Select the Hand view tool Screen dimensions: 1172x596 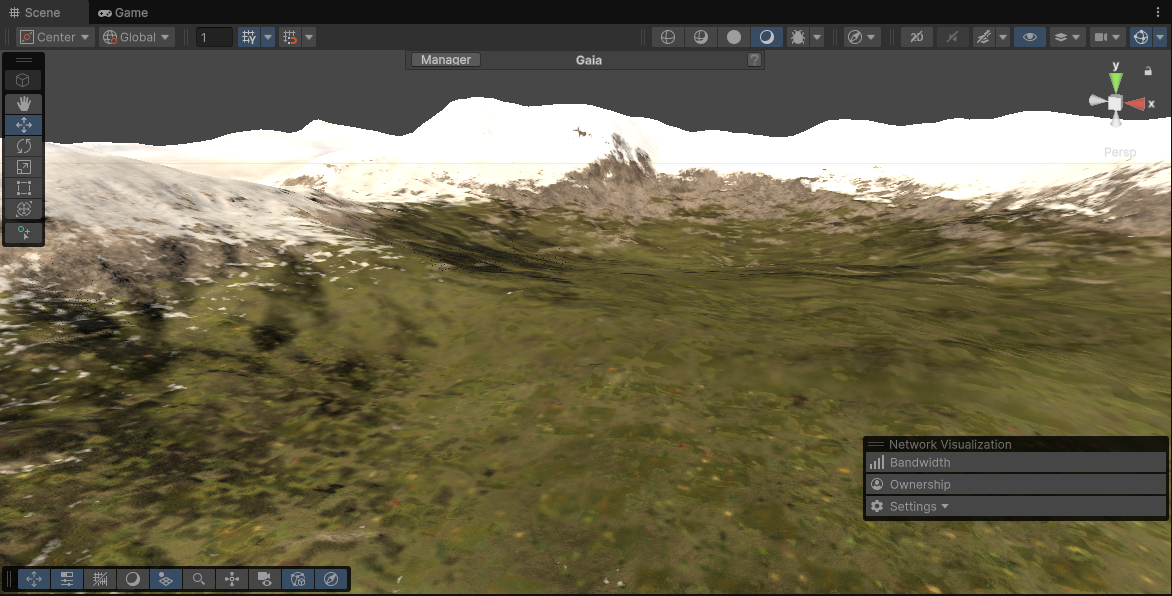point(23,103)
